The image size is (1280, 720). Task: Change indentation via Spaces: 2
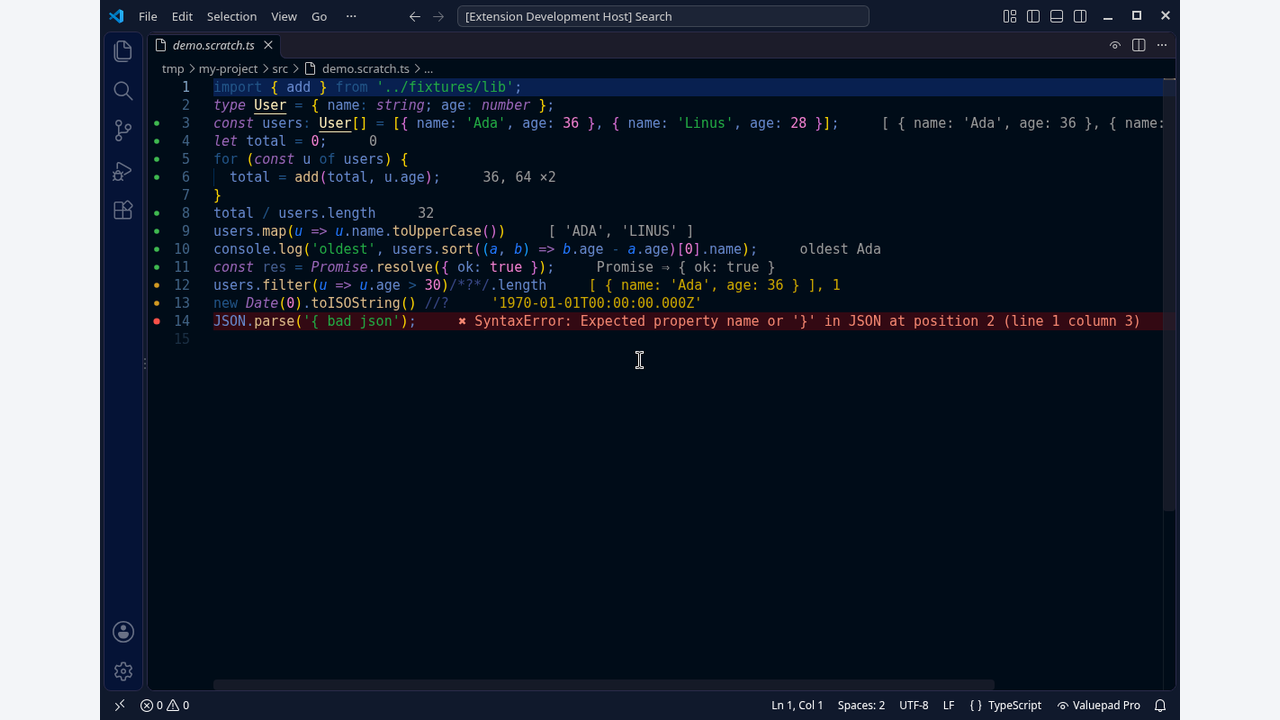[861, 705]
